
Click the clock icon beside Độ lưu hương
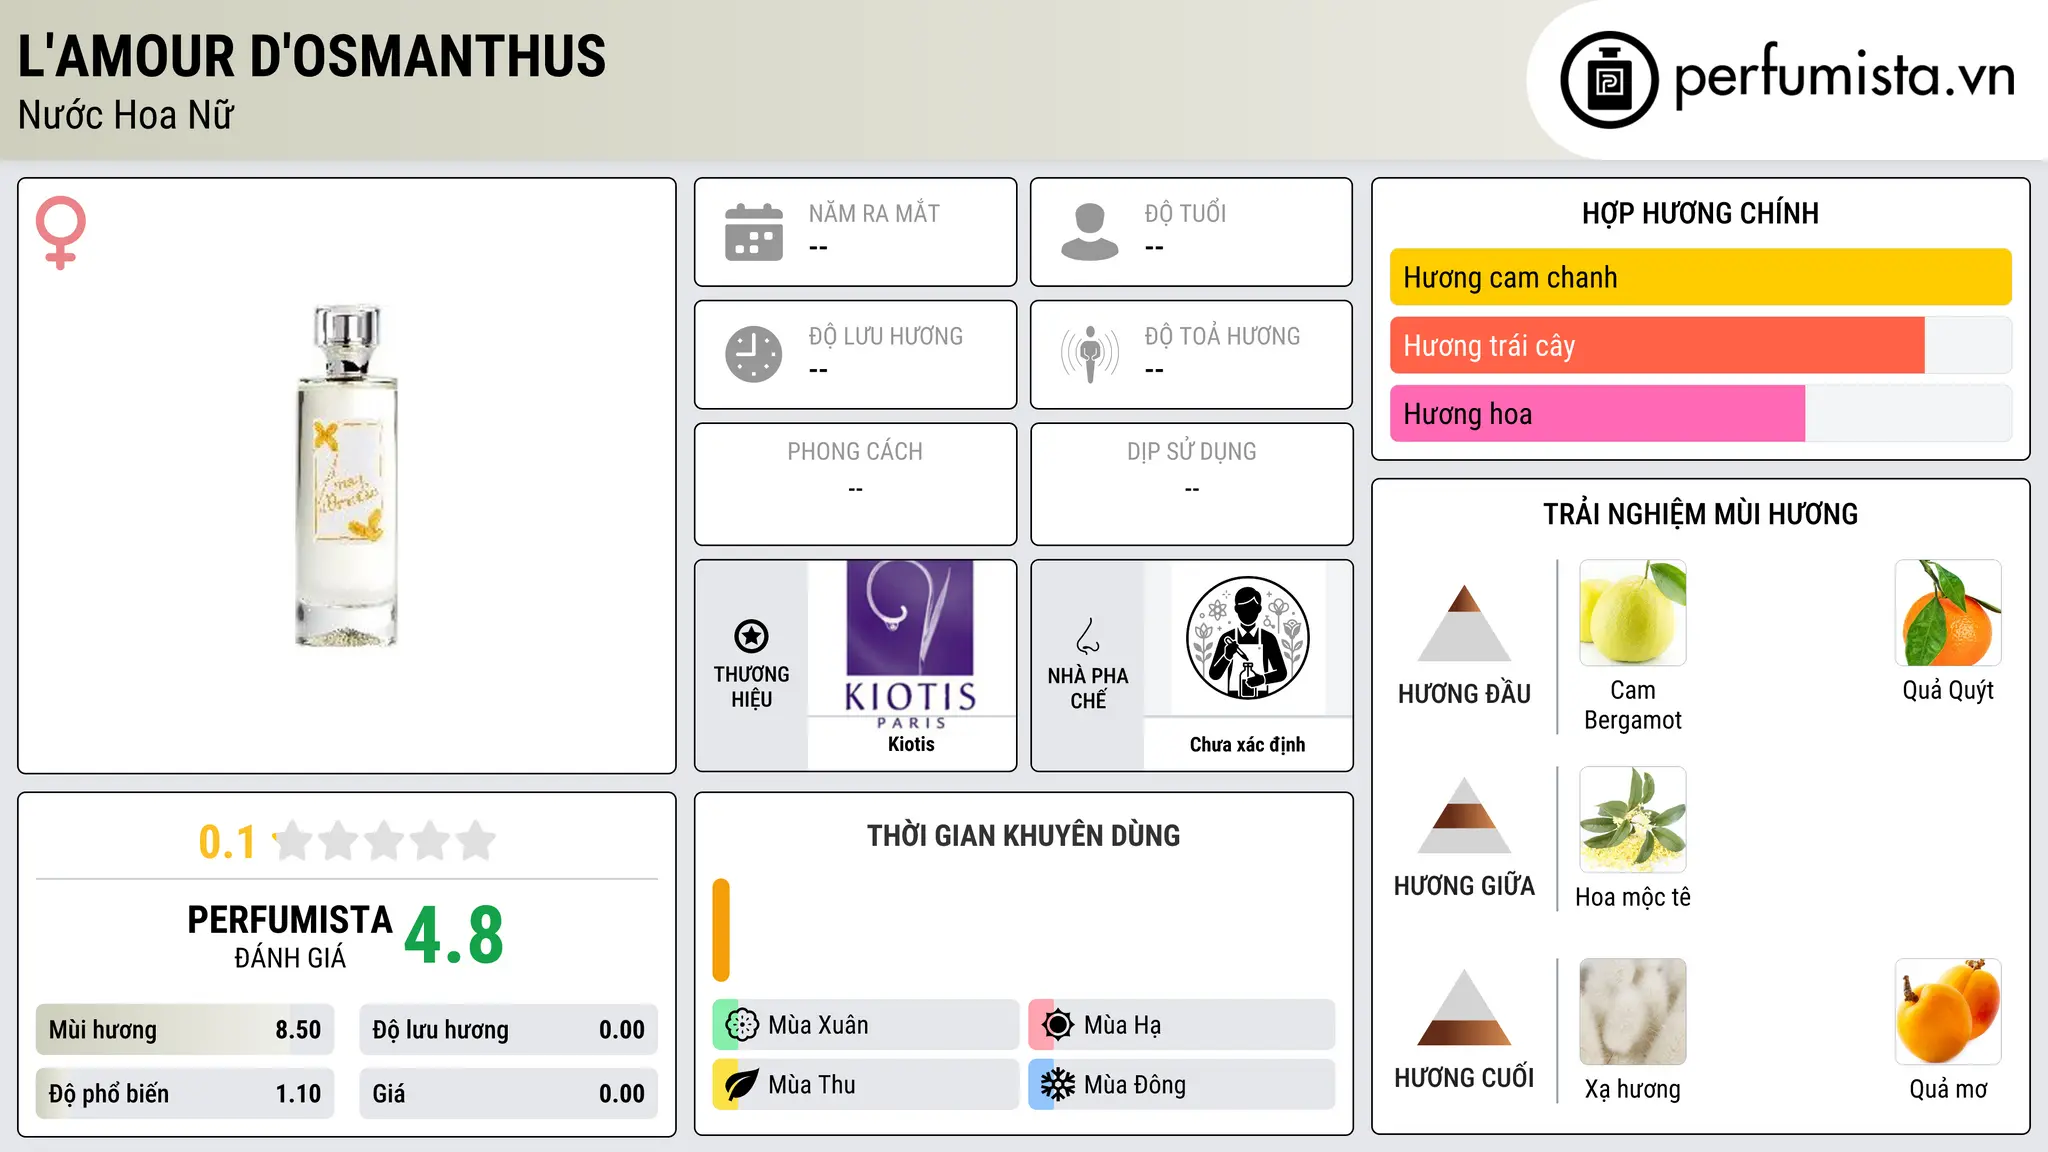(754, 354)
